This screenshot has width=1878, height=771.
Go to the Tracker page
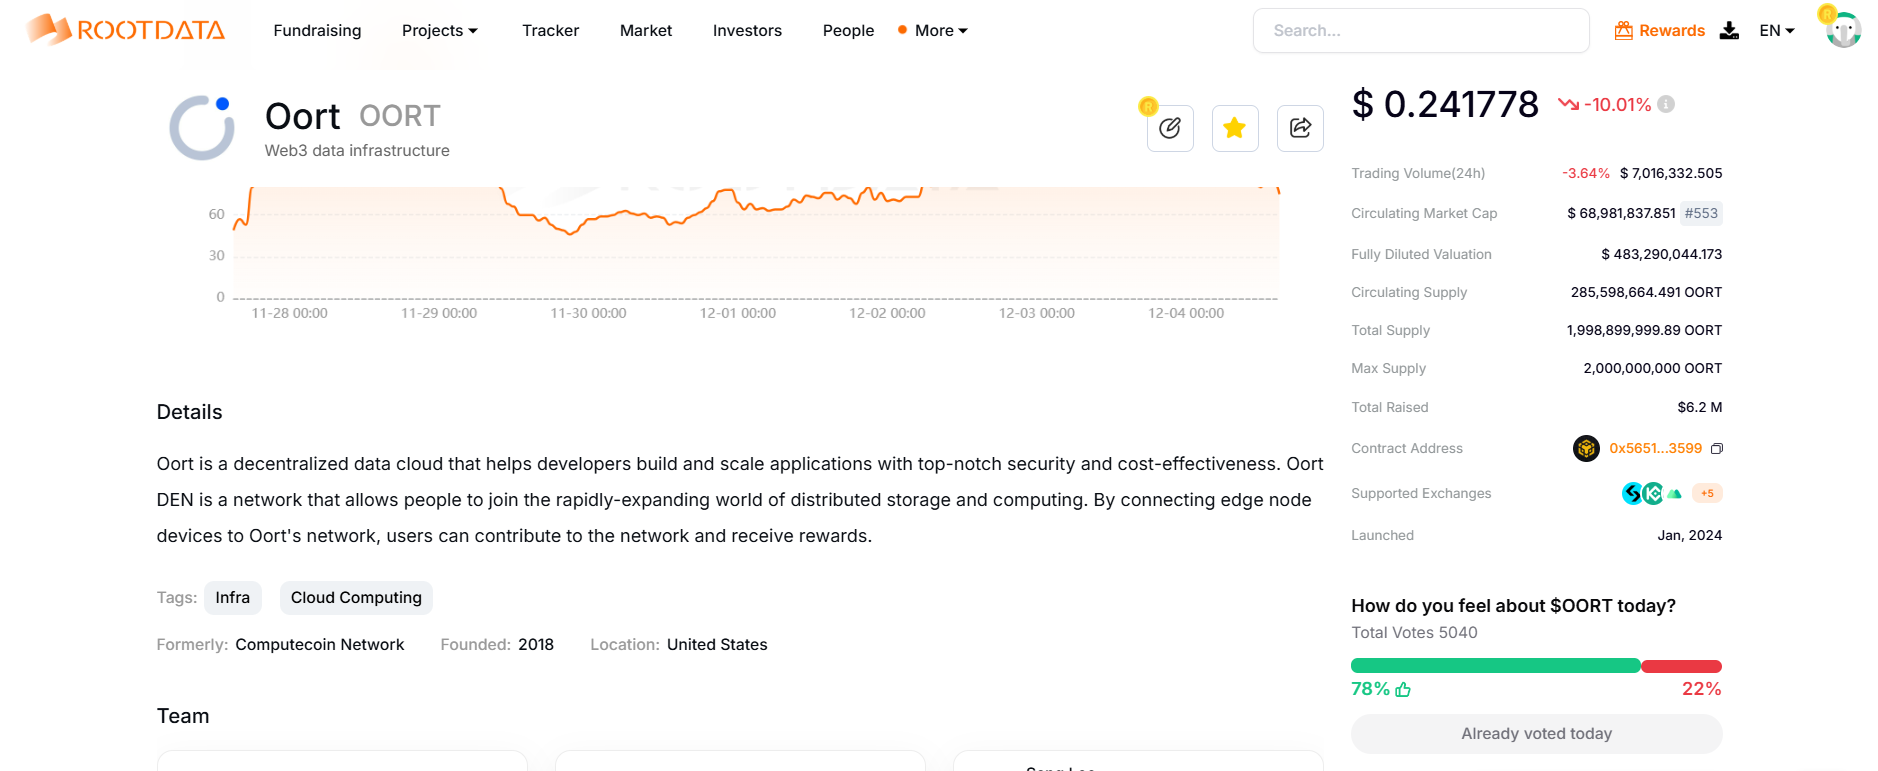click(x=551, y=31)
